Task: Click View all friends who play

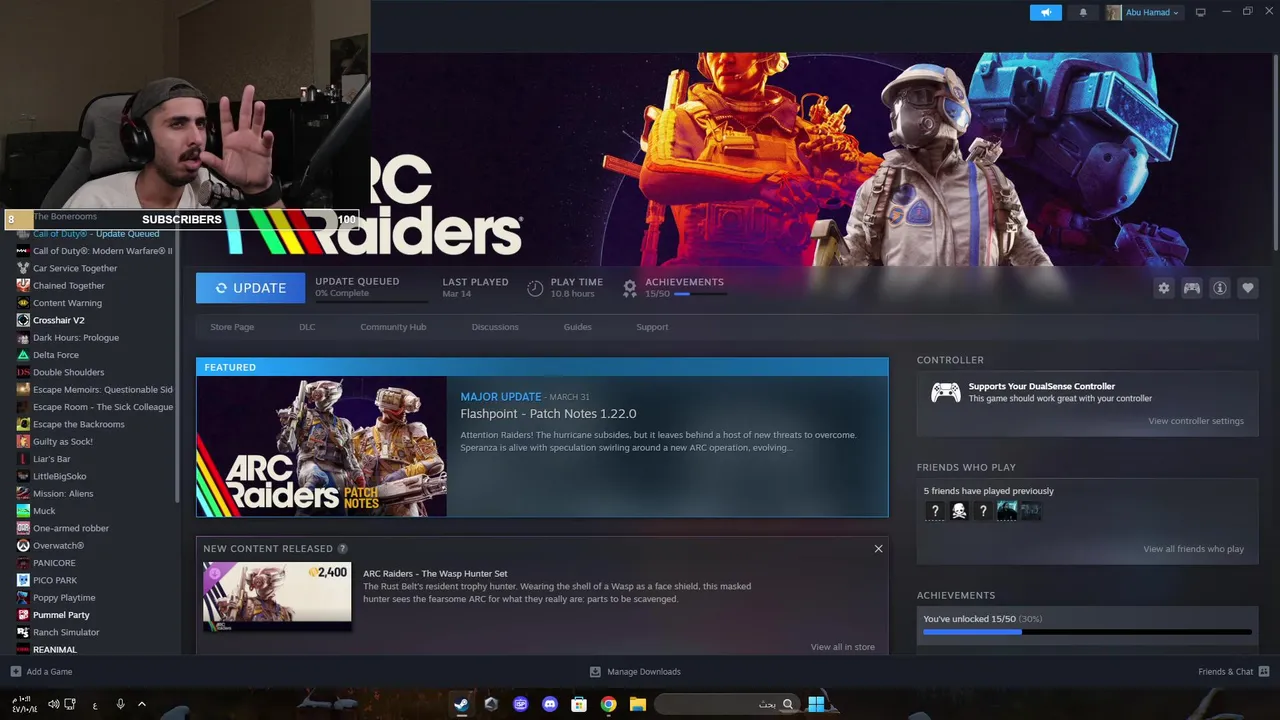Action: (1194, 549)
